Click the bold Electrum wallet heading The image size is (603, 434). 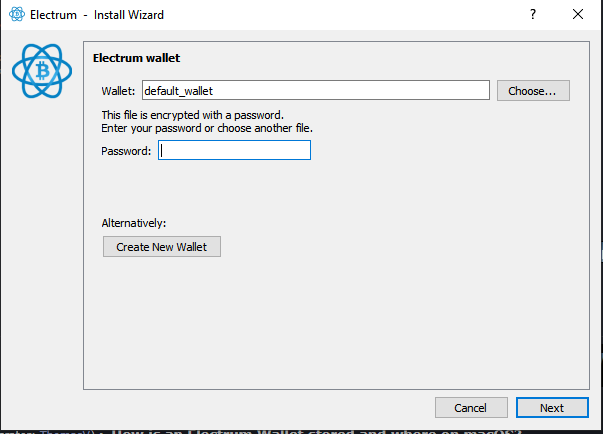(x=137, y=58)
